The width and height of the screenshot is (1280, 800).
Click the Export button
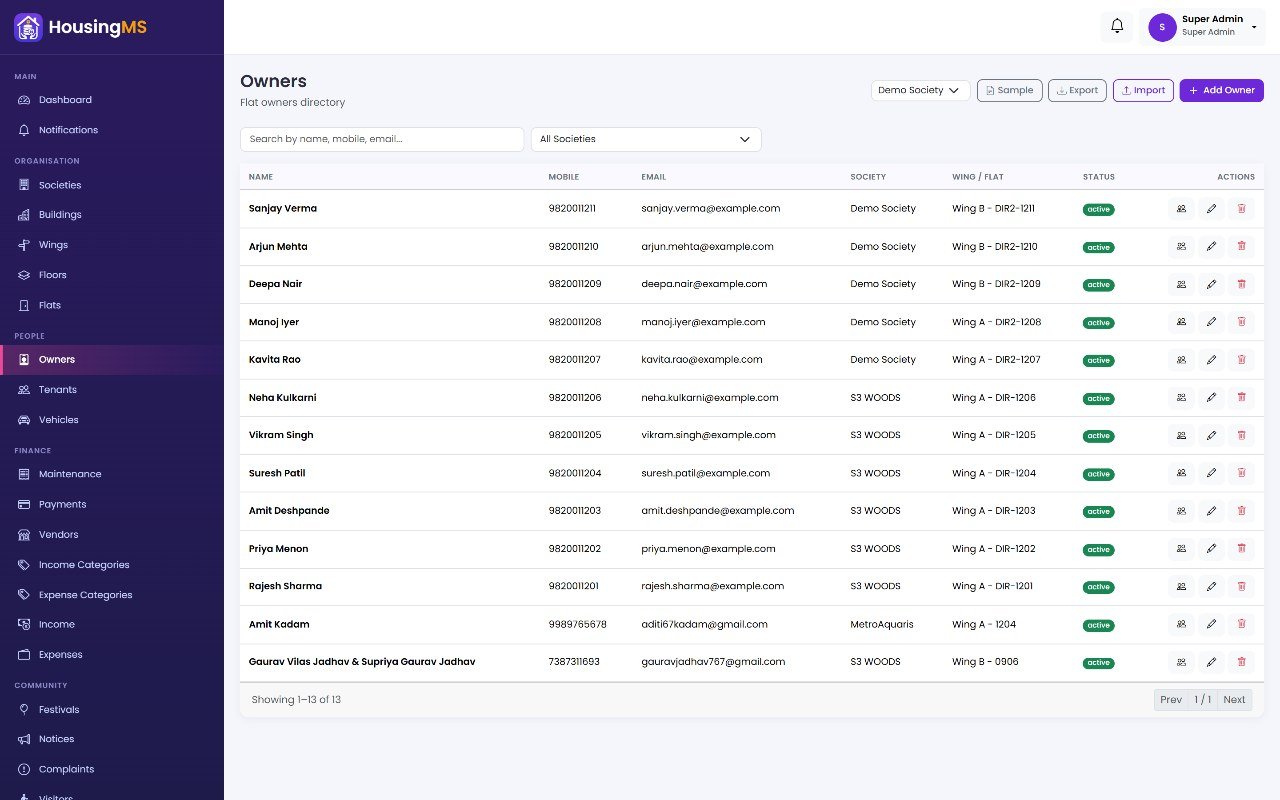1077,90
